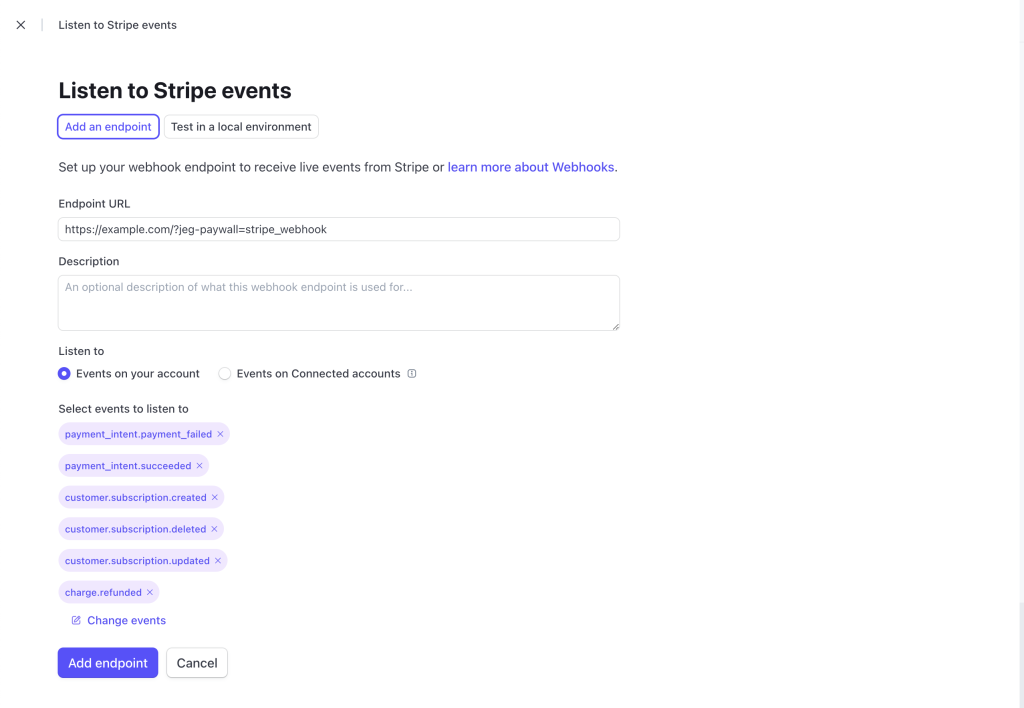Click the info icon beside Connected accounts
Image resolution: width=1024 pixels, height=708 pixels.
pos(412,374)
